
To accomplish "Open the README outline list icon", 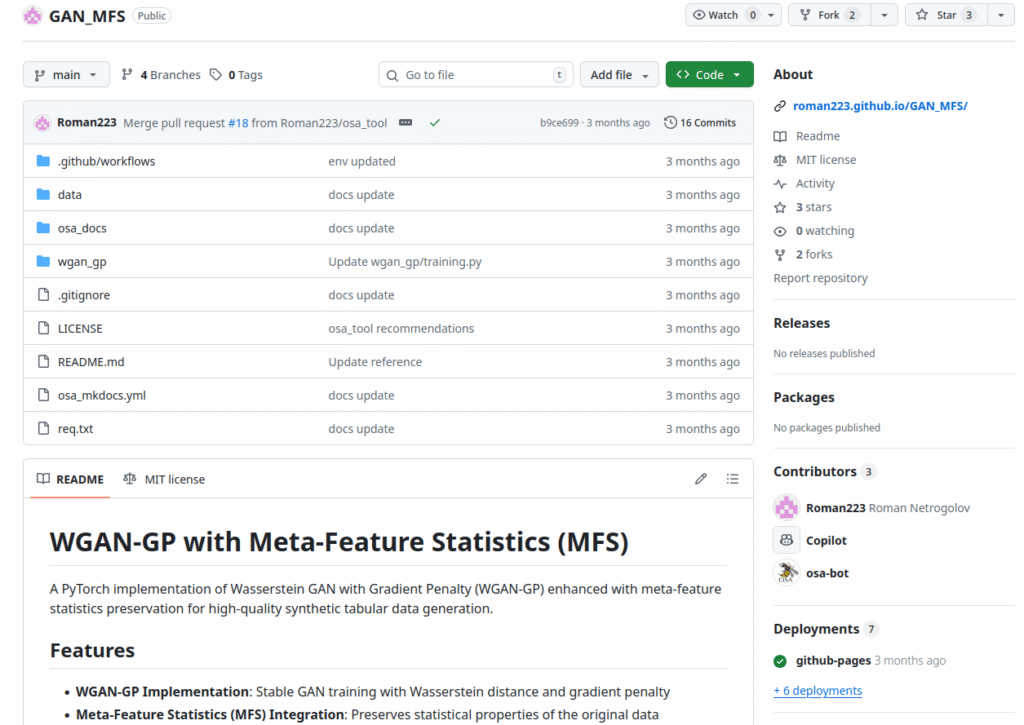I will coord(733,479).
